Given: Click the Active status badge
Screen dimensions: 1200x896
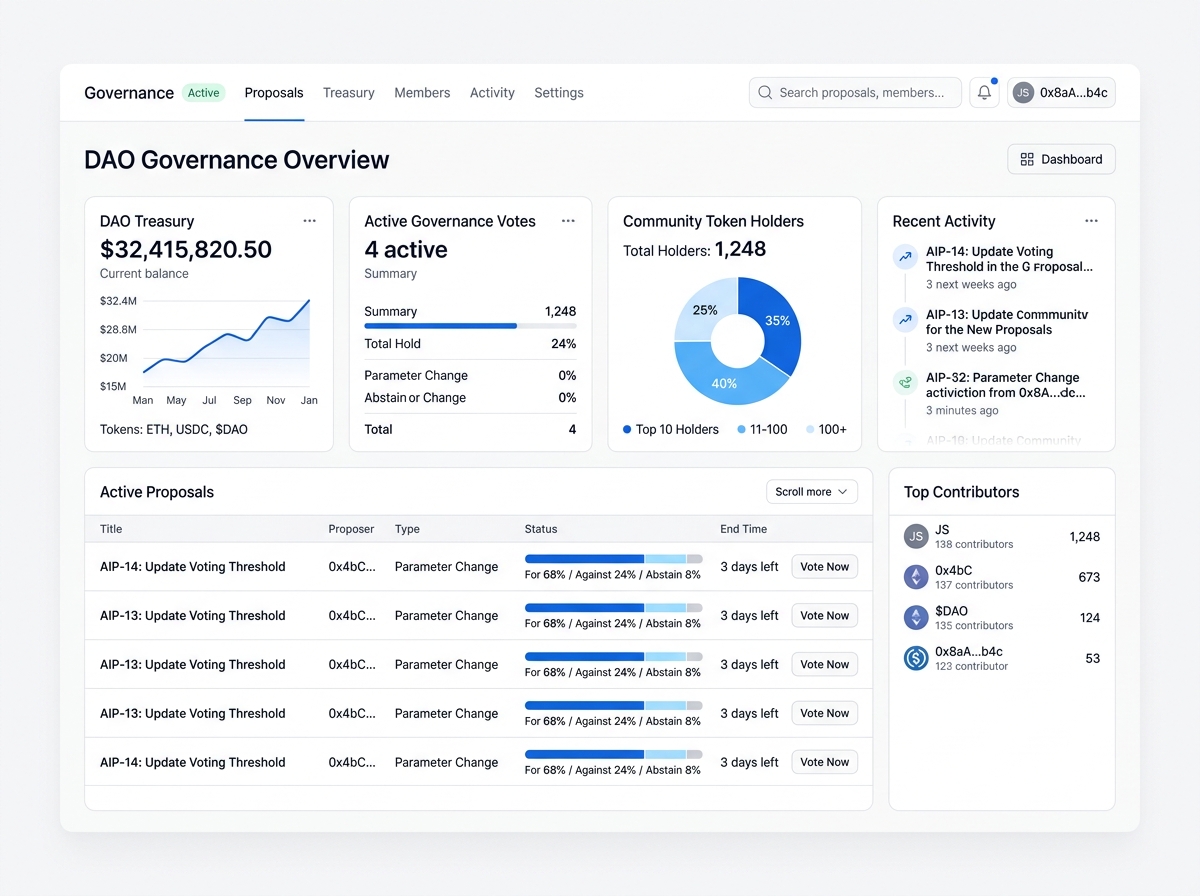Looking at the screenshot, I should (x=204, y=93).
